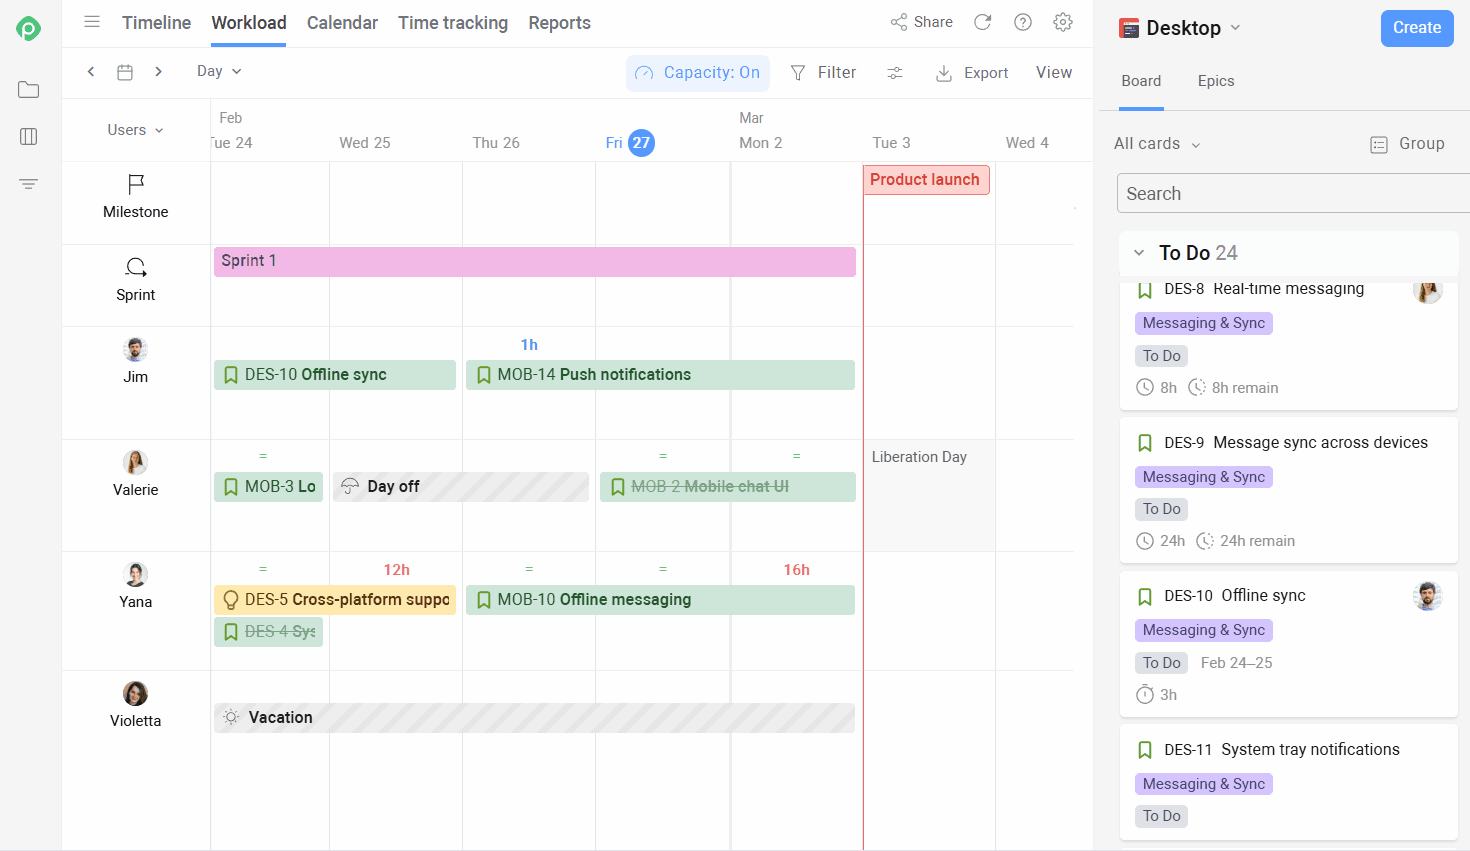Open the struck-through DES-4 task
Viewport: 1470px width, 851px height.
pyautogui.click(x=269, y=632)
